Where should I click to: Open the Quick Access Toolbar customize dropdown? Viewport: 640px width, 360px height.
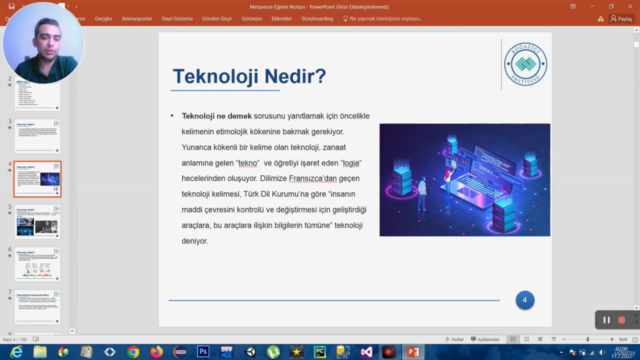76,7
